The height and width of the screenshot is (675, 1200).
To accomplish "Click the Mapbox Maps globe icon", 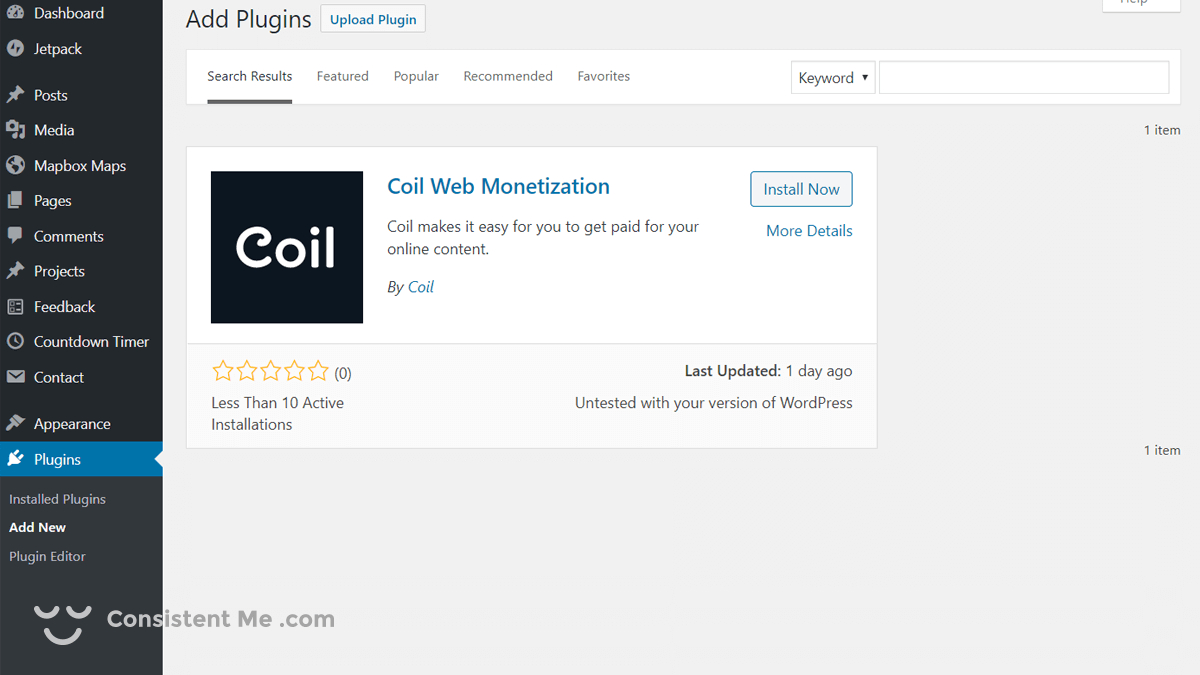I will [x=15, y=166].
